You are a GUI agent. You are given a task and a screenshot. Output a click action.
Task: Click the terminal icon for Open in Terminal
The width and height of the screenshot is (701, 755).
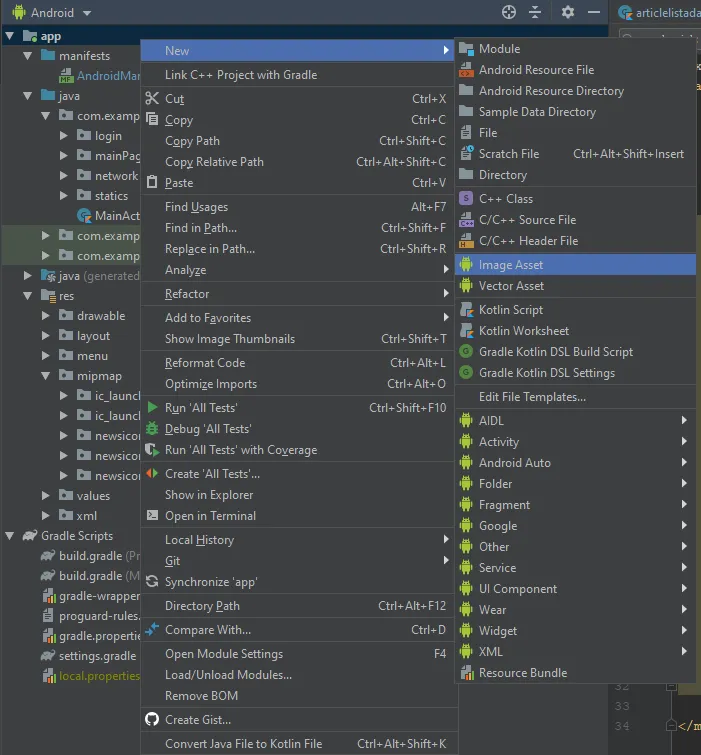[x=152, y=515]
